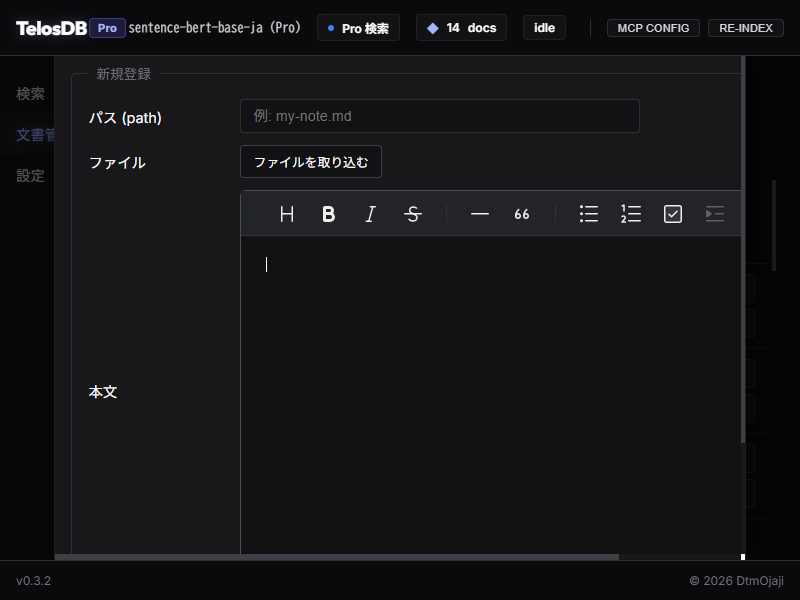Insert a horizontal line in editor
This screenshot has height=600, width=800.
click(x=480, y=214)
